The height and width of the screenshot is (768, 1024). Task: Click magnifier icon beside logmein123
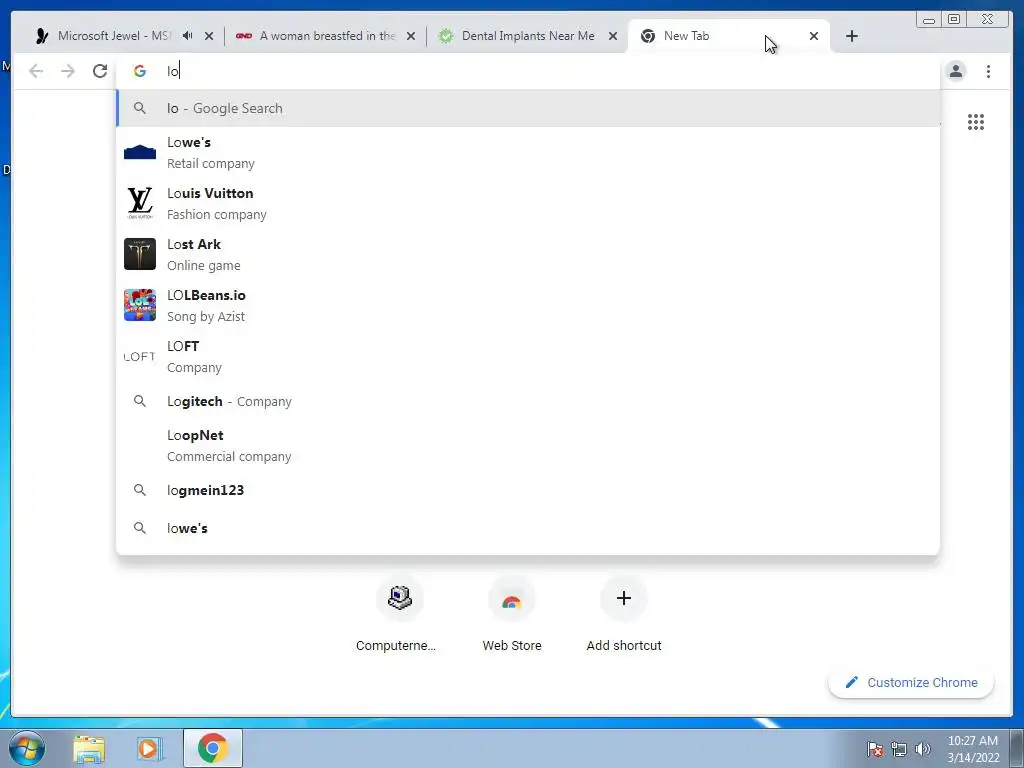point(140,490)
